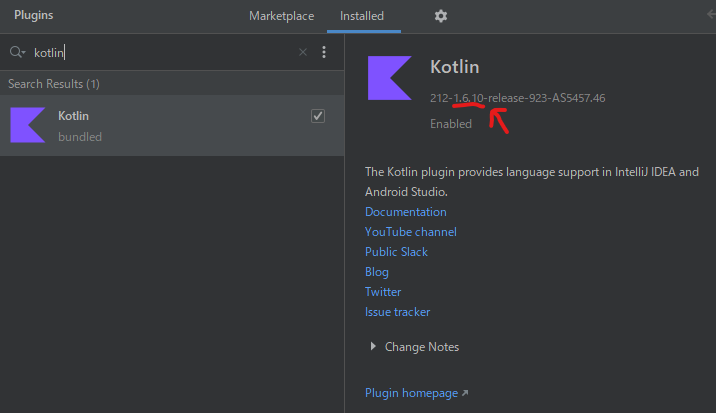Click the external-link arrow beside Plugin homepage
The width and height of the screenshot is (716, 413).
click(465, 393)
